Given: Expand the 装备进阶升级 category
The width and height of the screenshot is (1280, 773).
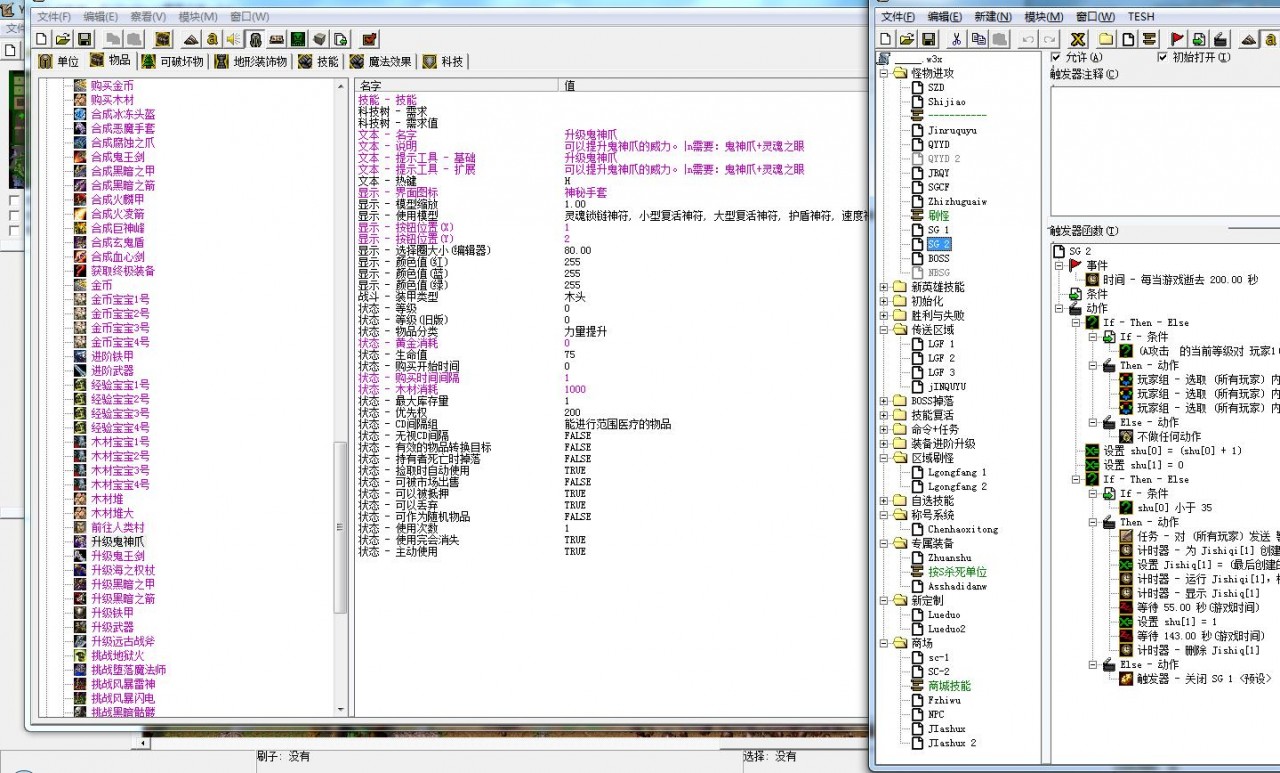Looking at the screenshot, I should coord(884,443).
